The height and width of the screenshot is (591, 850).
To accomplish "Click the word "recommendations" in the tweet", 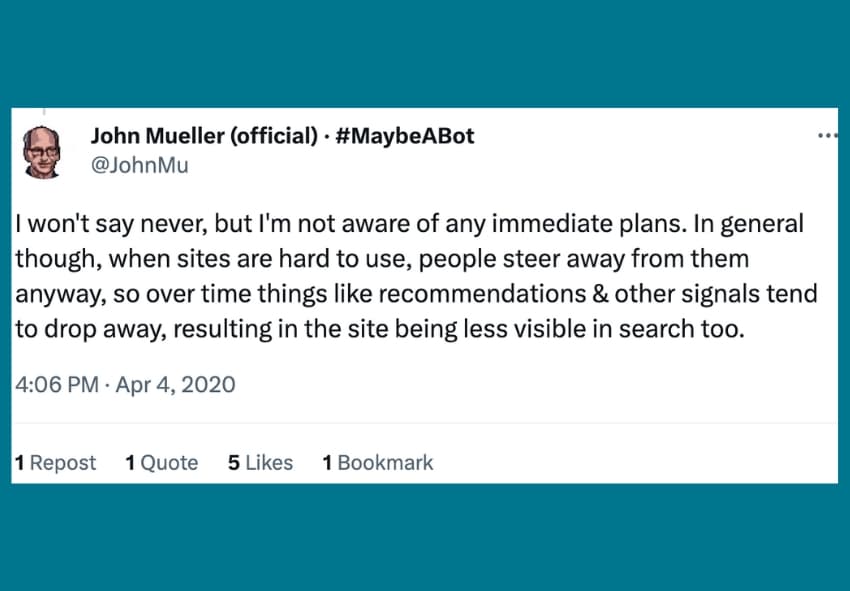I will tap(428, 295).
